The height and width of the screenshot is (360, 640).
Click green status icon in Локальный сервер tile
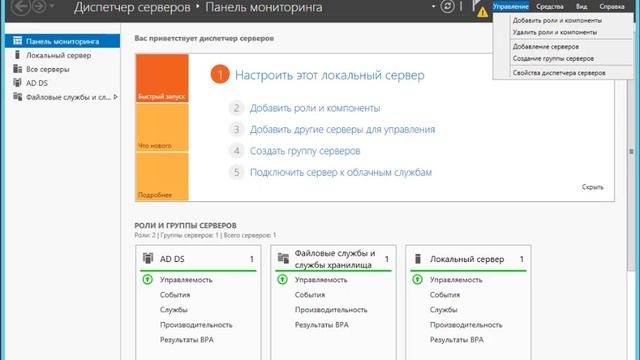417,280
